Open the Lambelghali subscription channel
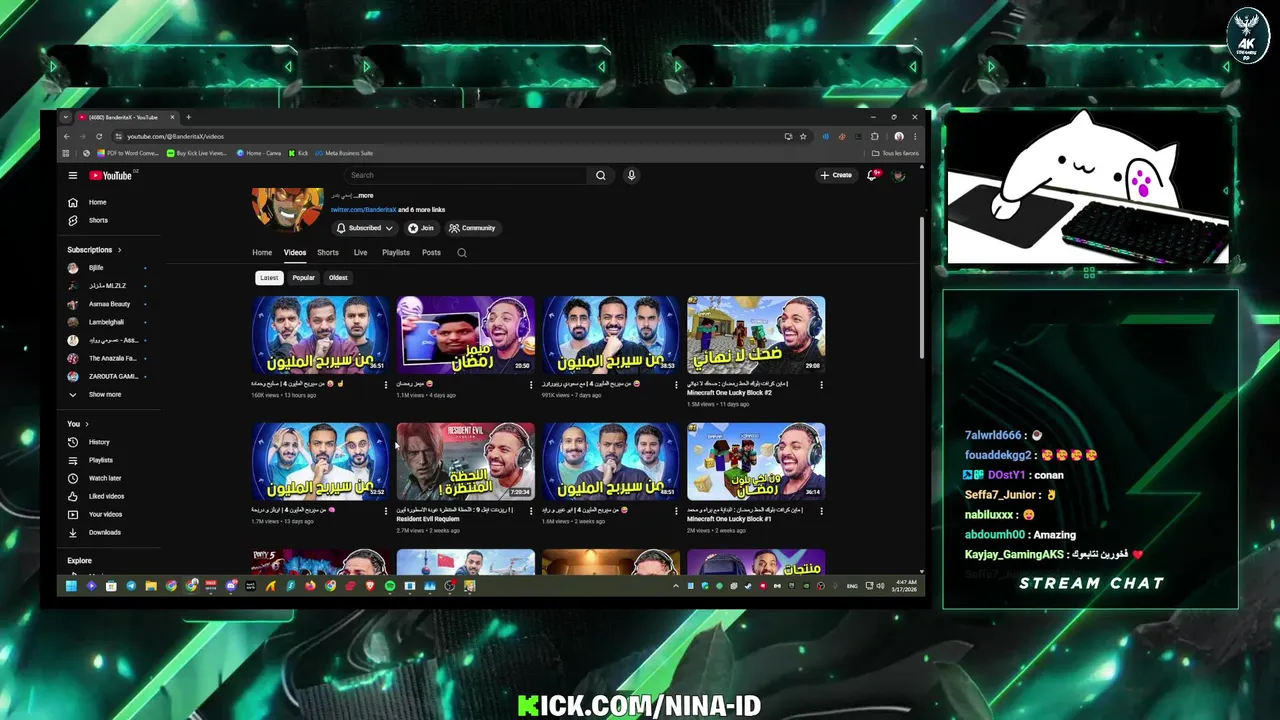Screen dimensions: 1280x720 (105, 322)
